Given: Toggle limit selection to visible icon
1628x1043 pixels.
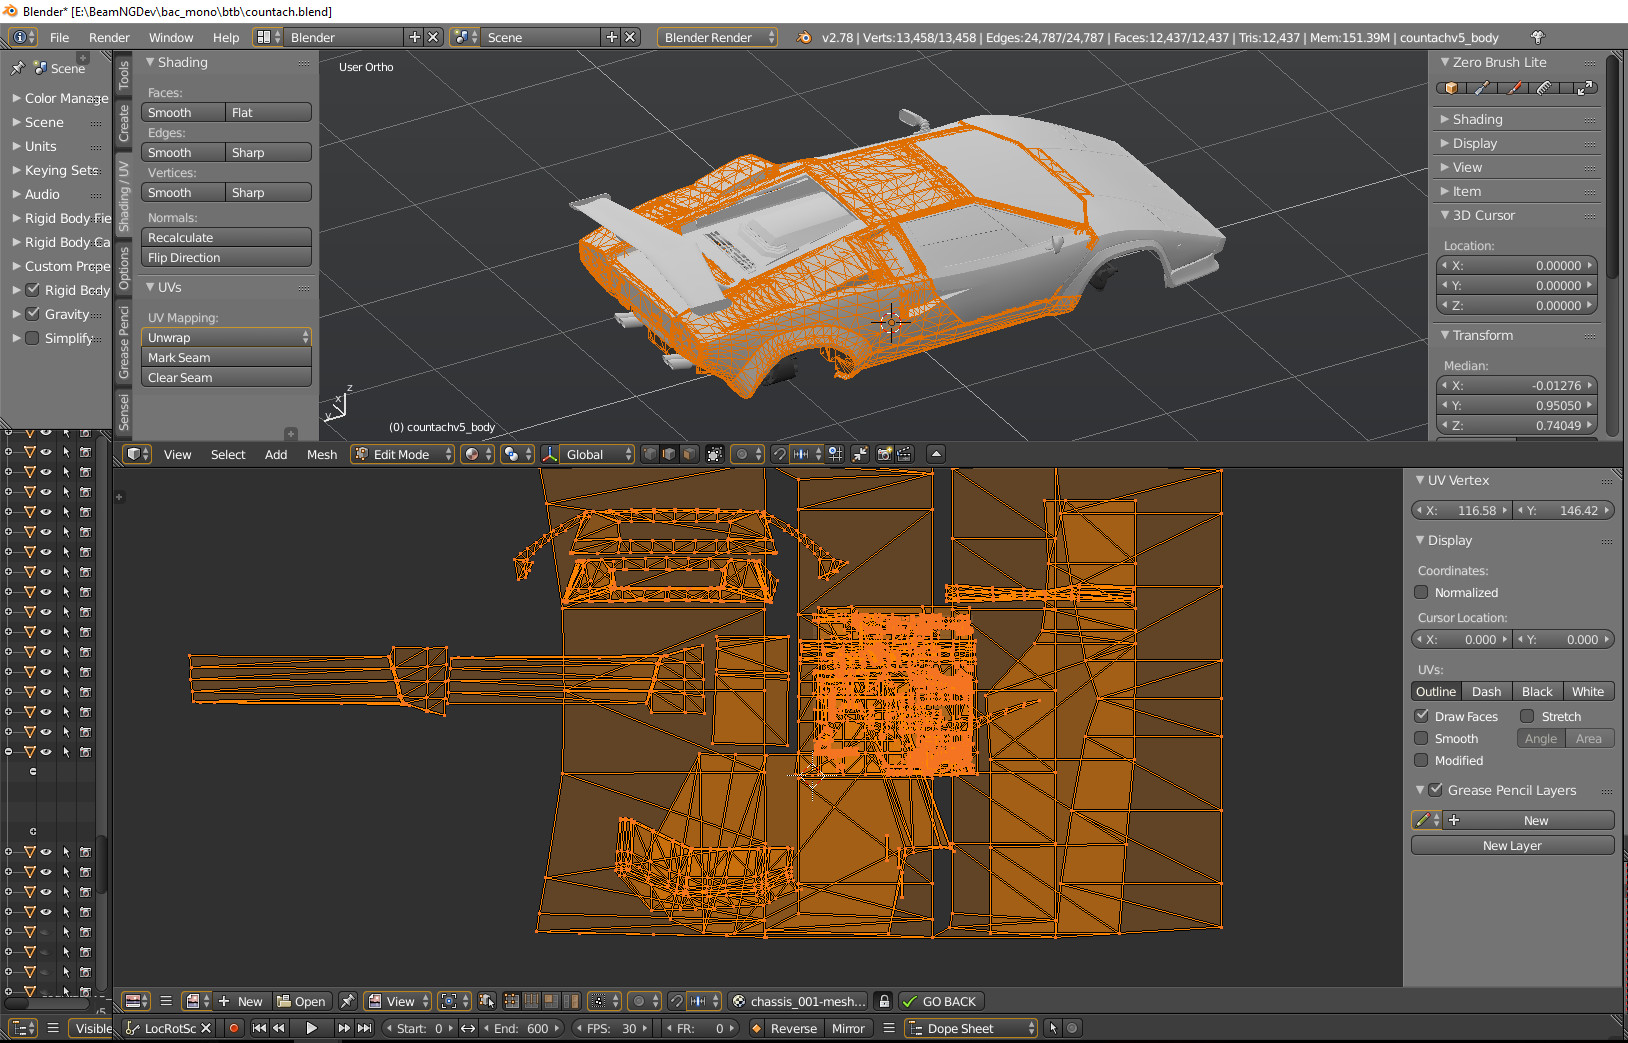Looking at the screenshot, I should [x=714, y=454].
